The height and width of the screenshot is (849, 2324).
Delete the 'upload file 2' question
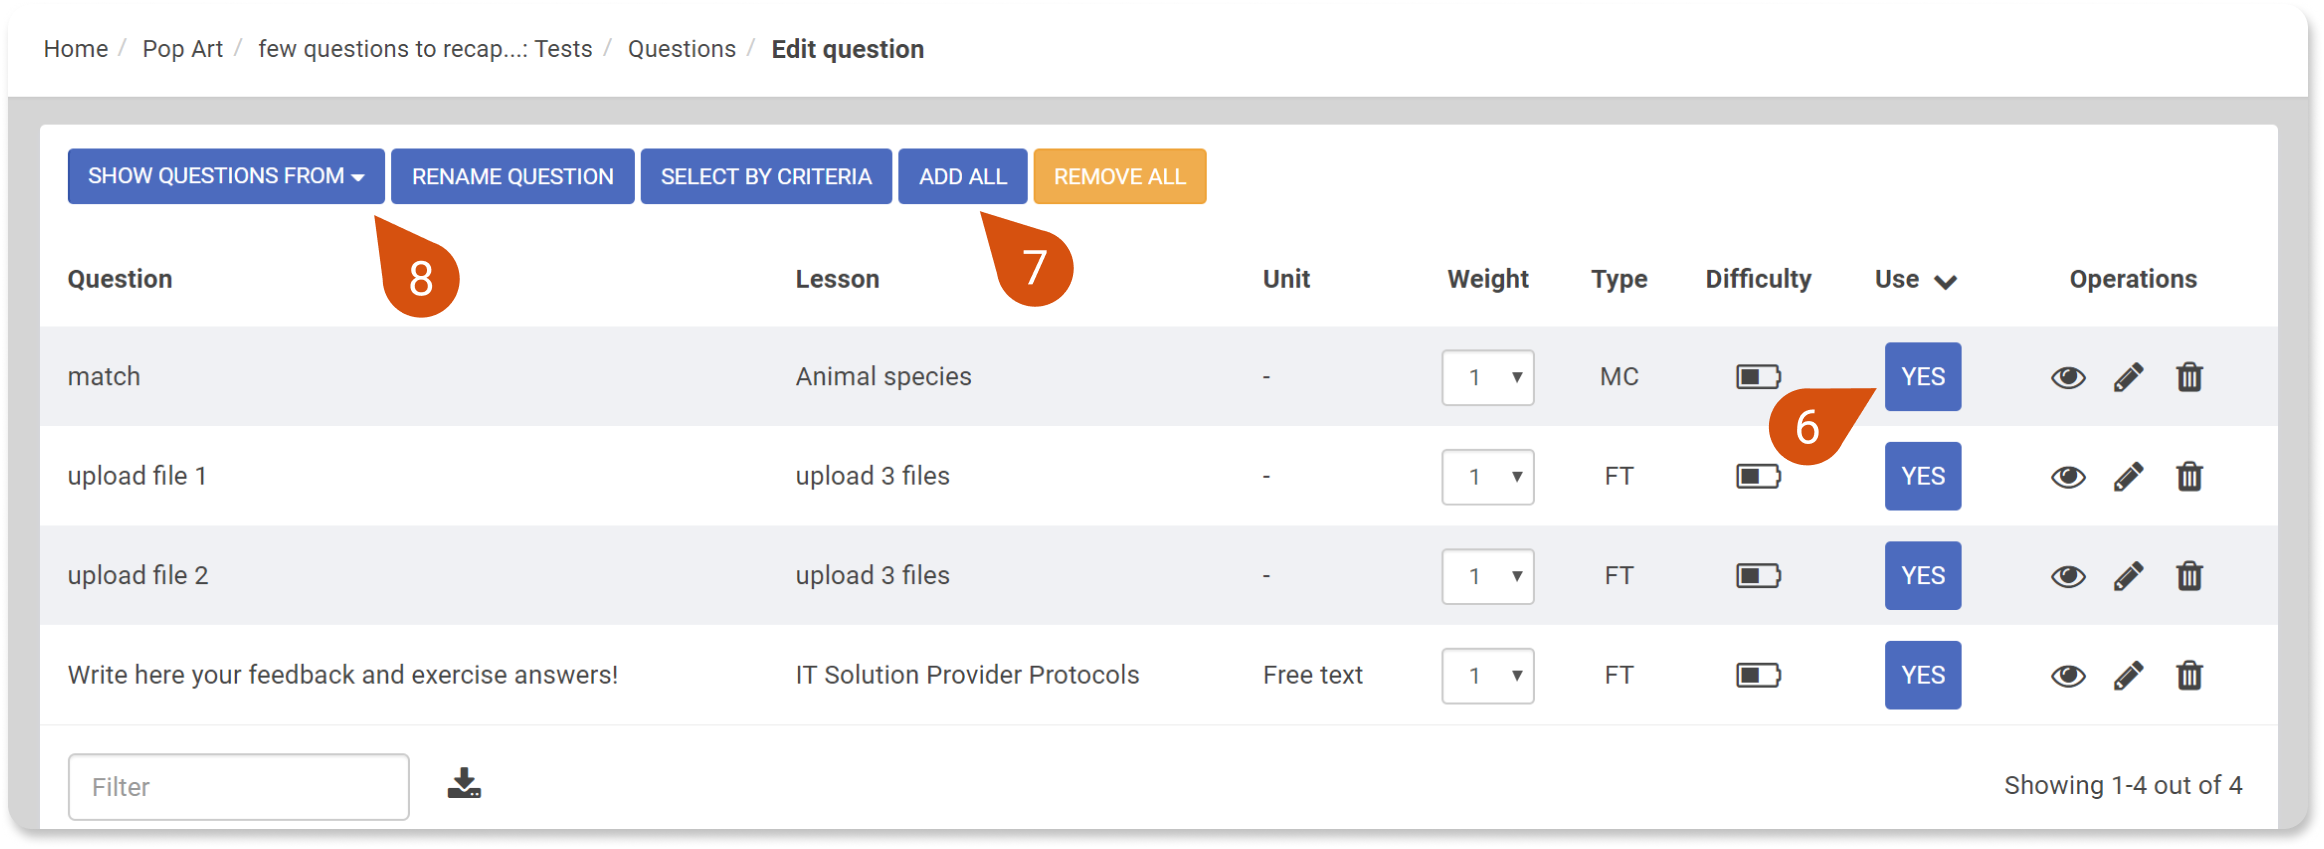click(2189, 575)
